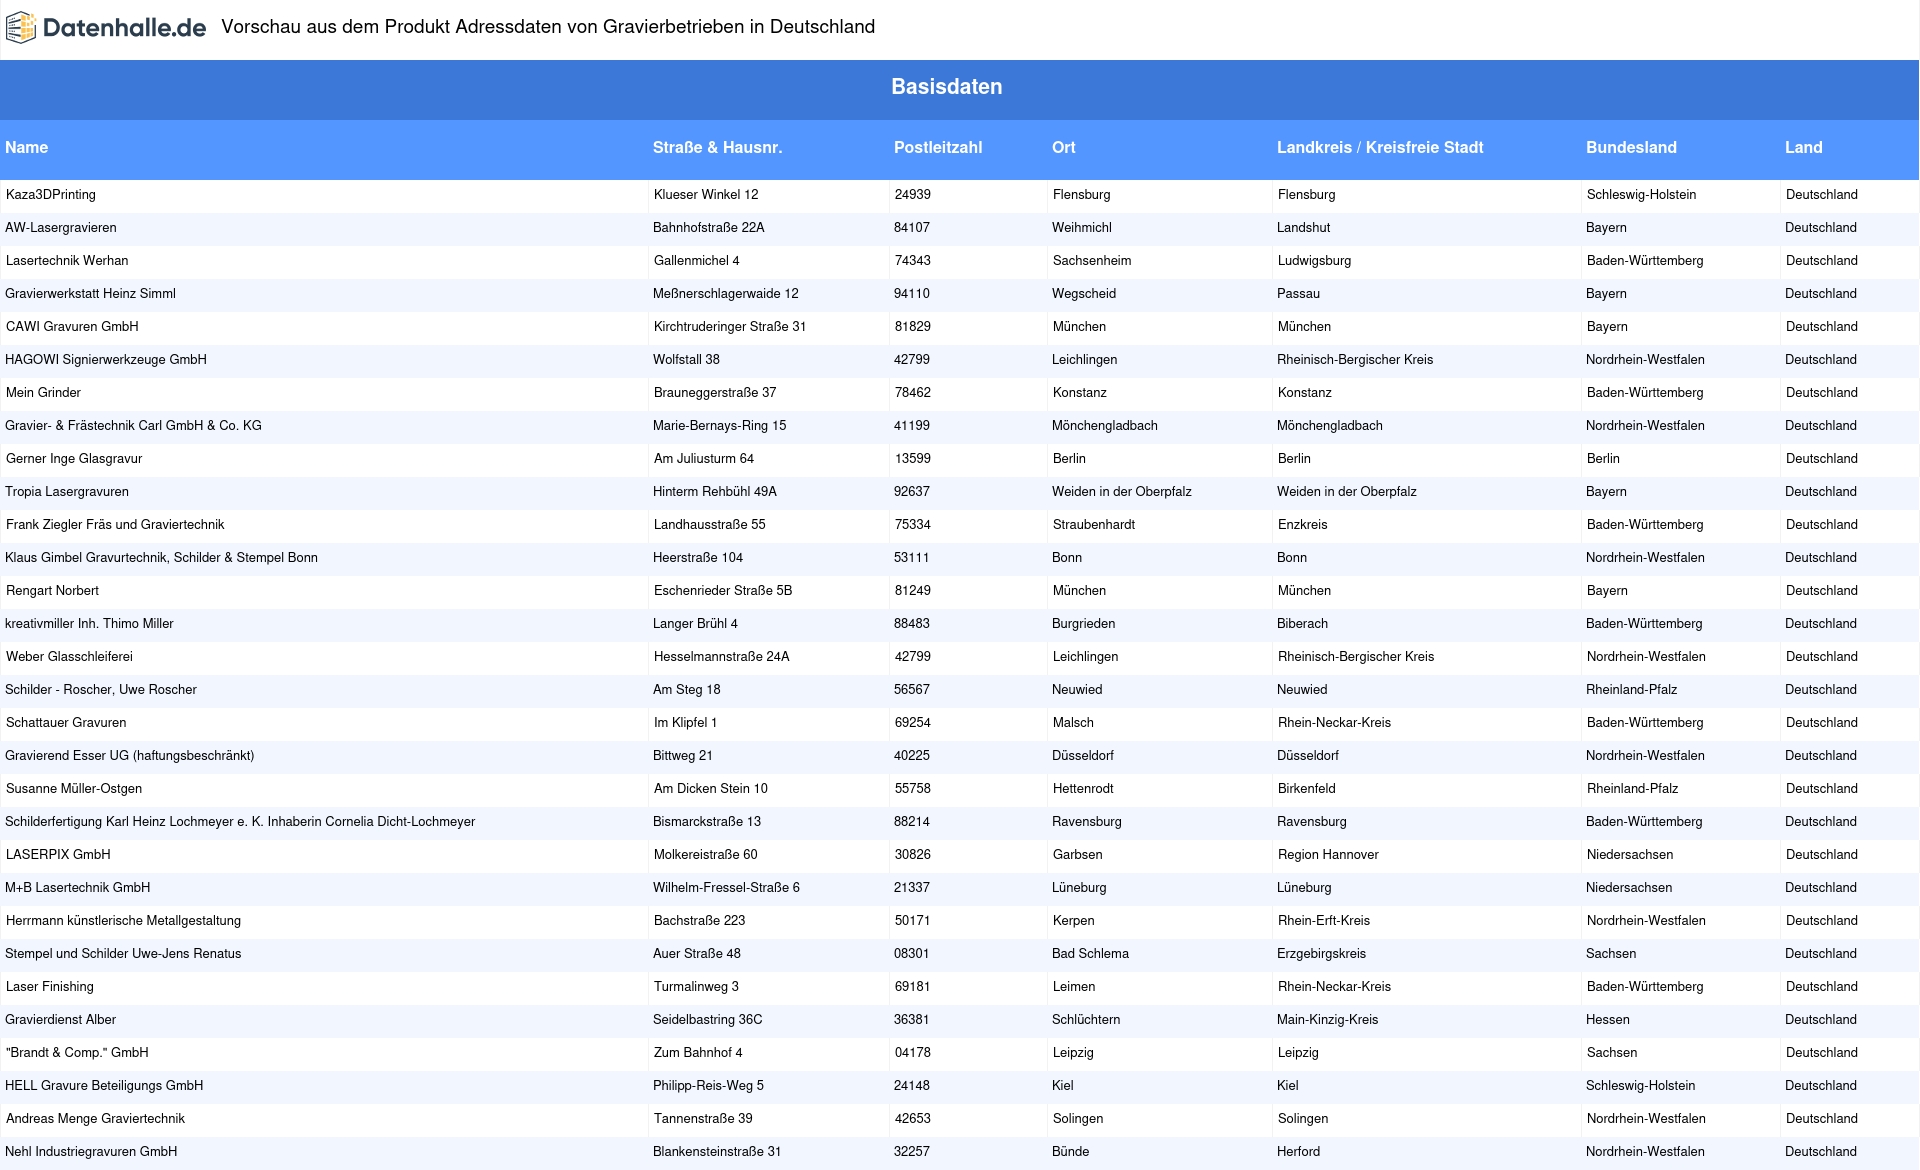1920x1170 pixels.
Task: Click the Laser Finishing name cell
Action: click(x=50, y=987)
